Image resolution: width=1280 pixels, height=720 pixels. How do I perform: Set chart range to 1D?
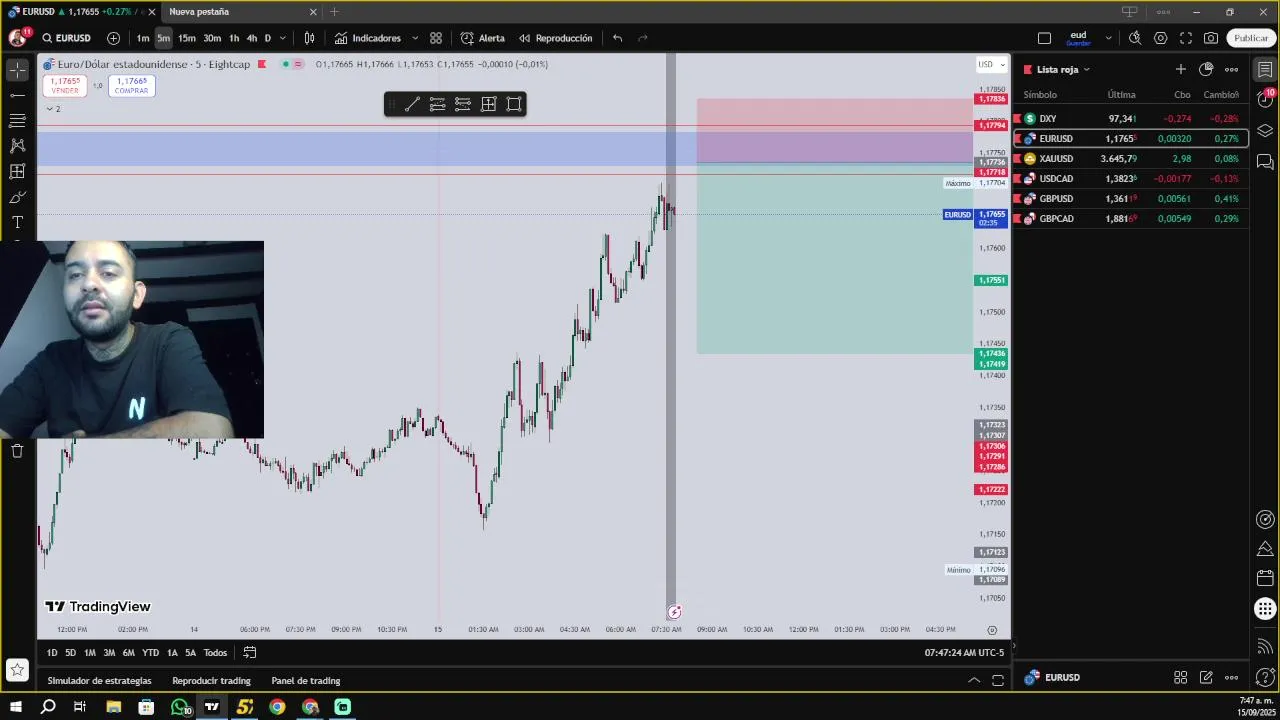[x=52, y=652]
